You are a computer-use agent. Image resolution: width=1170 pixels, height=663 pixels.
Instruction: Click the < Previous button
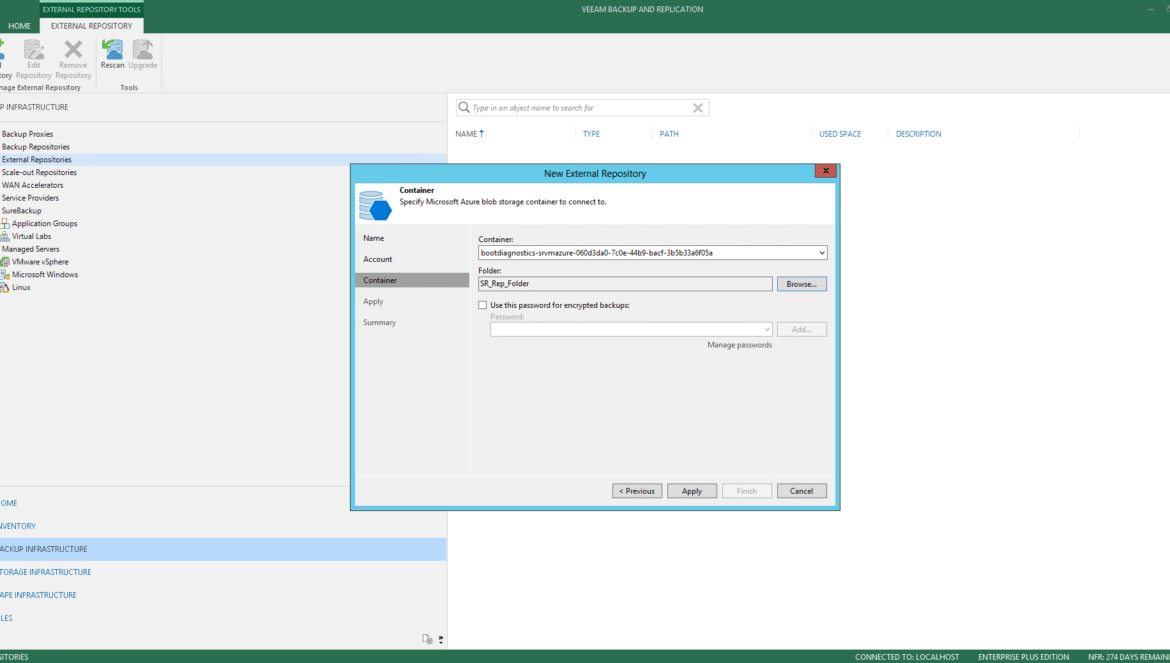637,491
